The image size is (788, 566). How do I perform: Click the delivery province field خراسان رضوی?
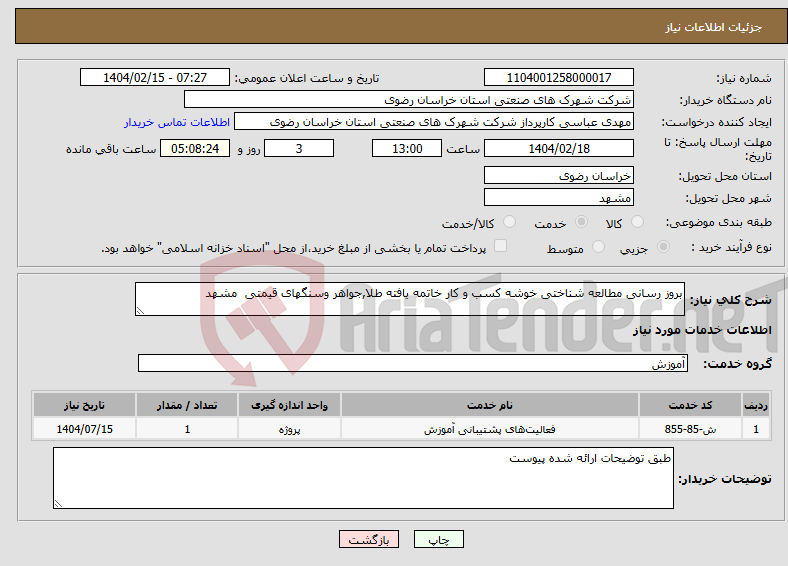click(558, 175)
